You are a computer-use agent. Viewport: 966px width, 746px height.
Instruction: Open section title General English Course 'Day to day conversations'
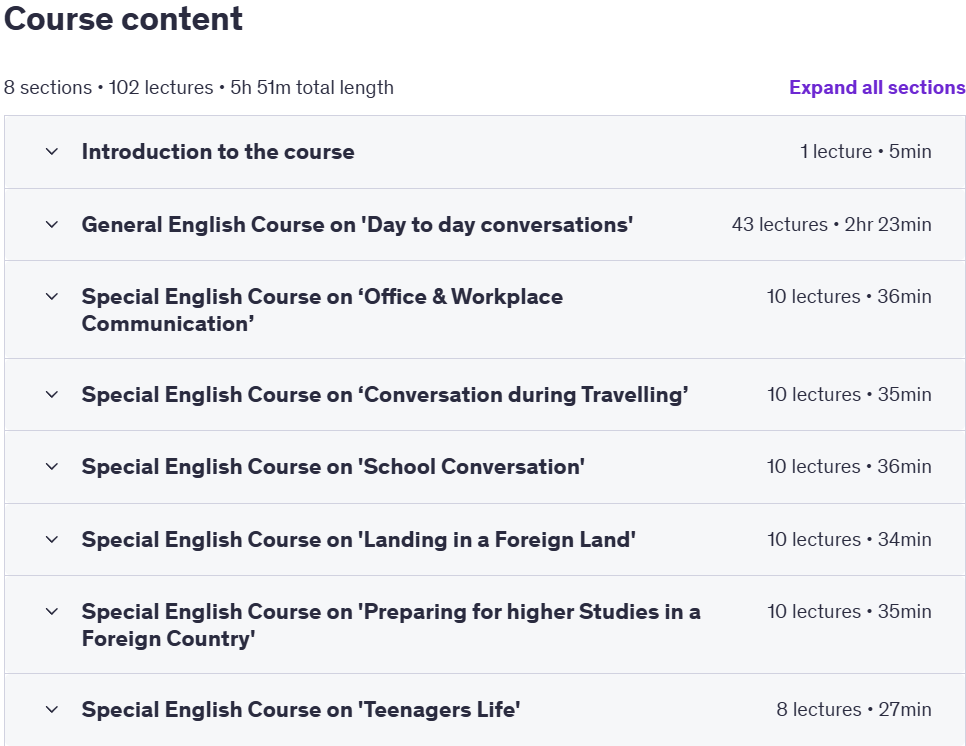357,225
